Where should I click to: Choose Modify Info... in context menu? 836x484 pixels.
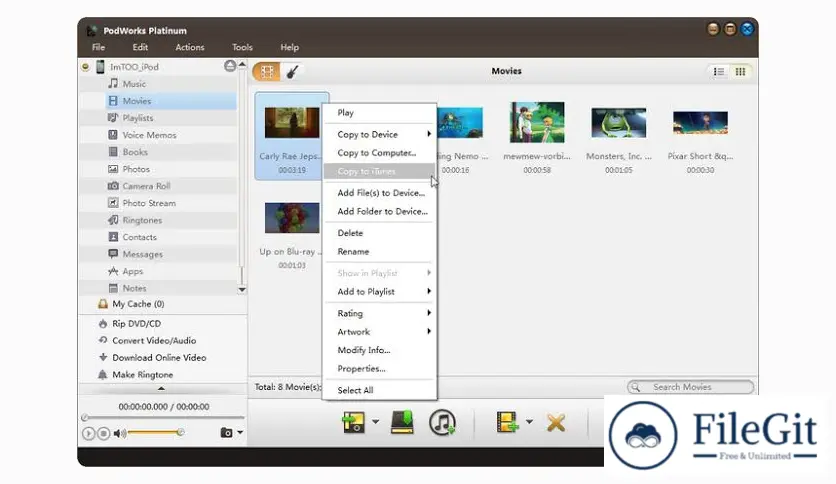coord(380,350)
